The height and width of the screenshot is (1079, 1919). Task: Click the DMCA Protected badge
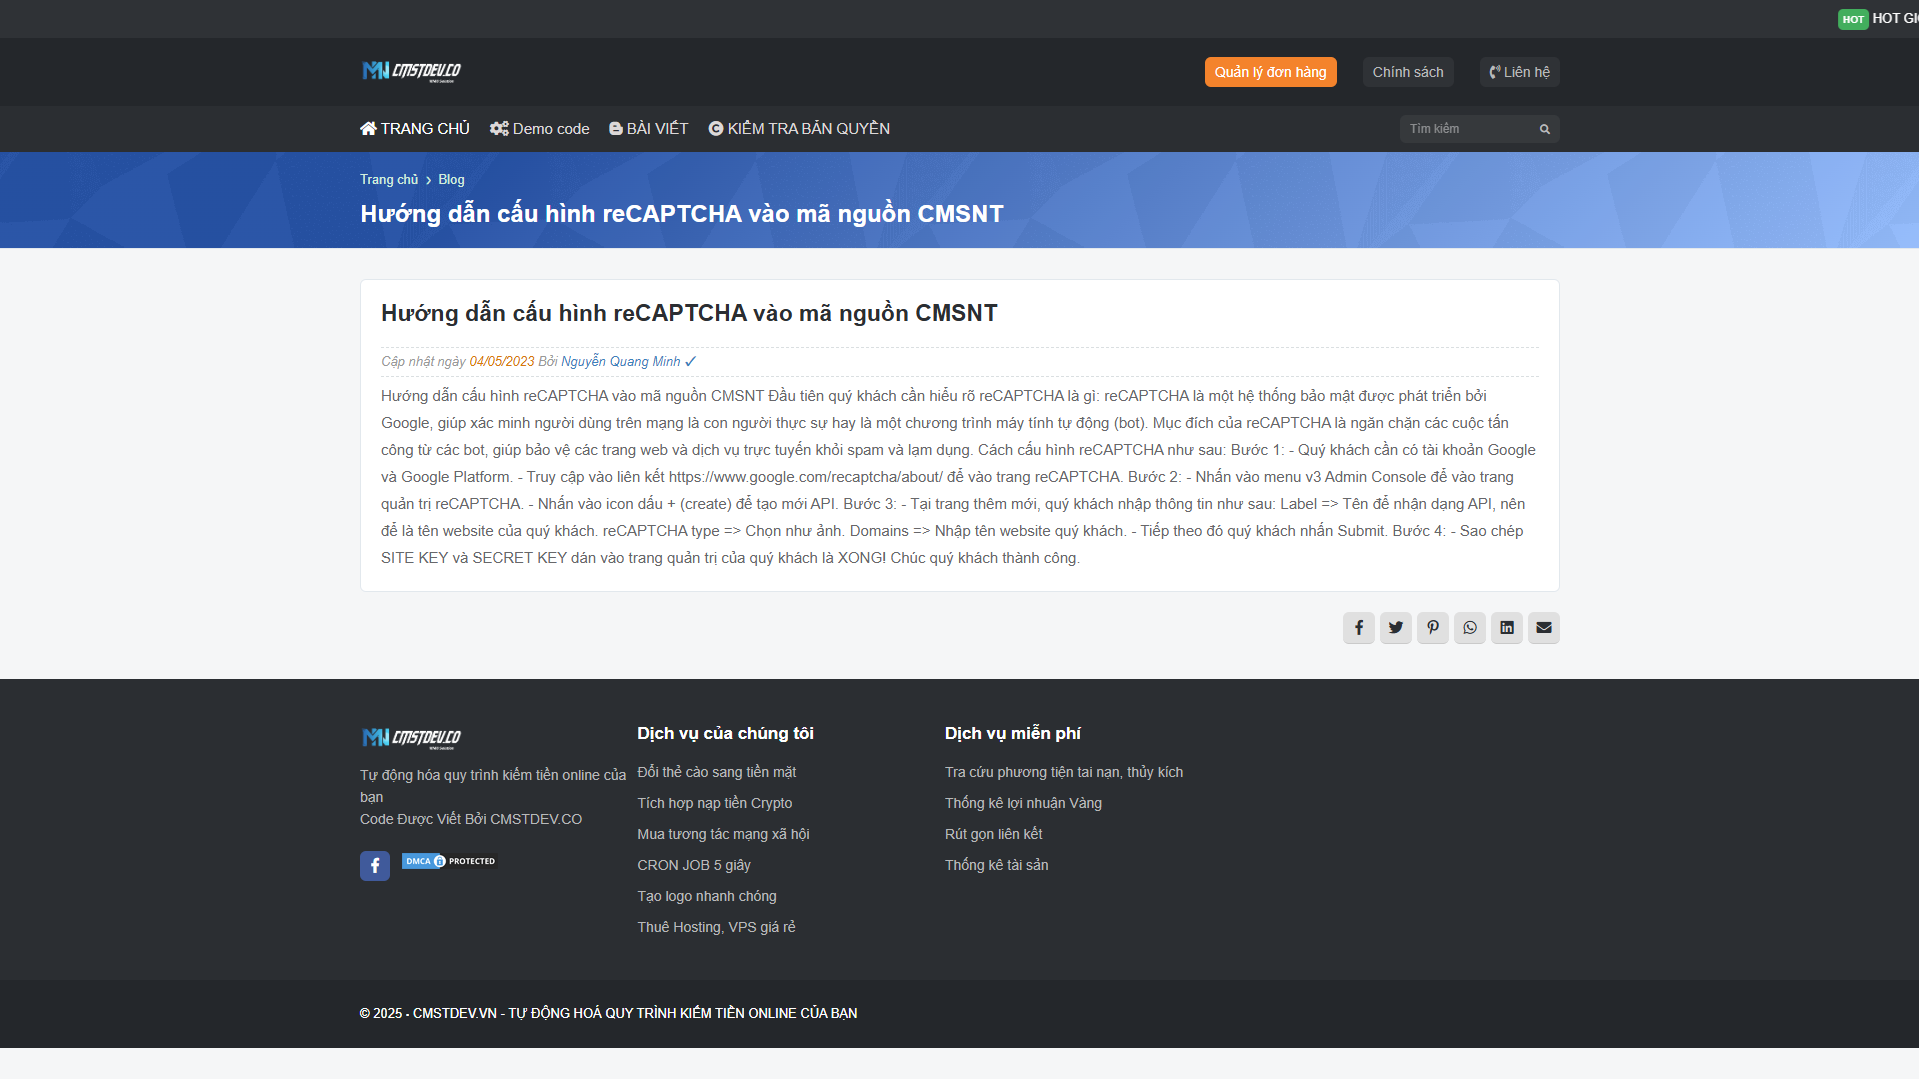coord(449,861)
